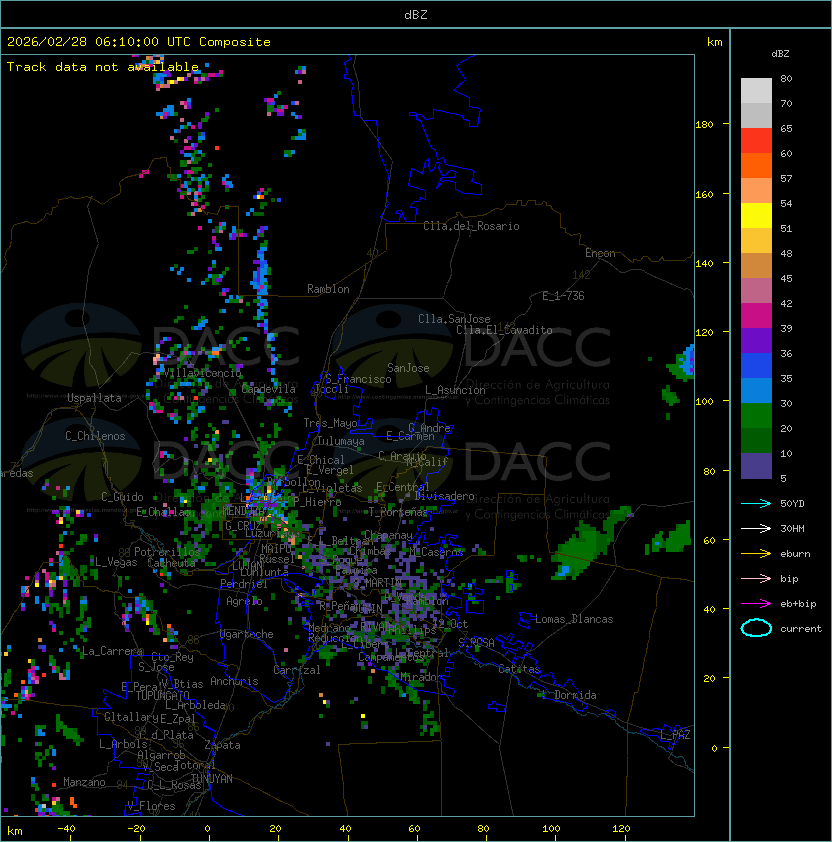Click the 'Encon' map label
Screen dimensions: 832x842
(600, 253)
